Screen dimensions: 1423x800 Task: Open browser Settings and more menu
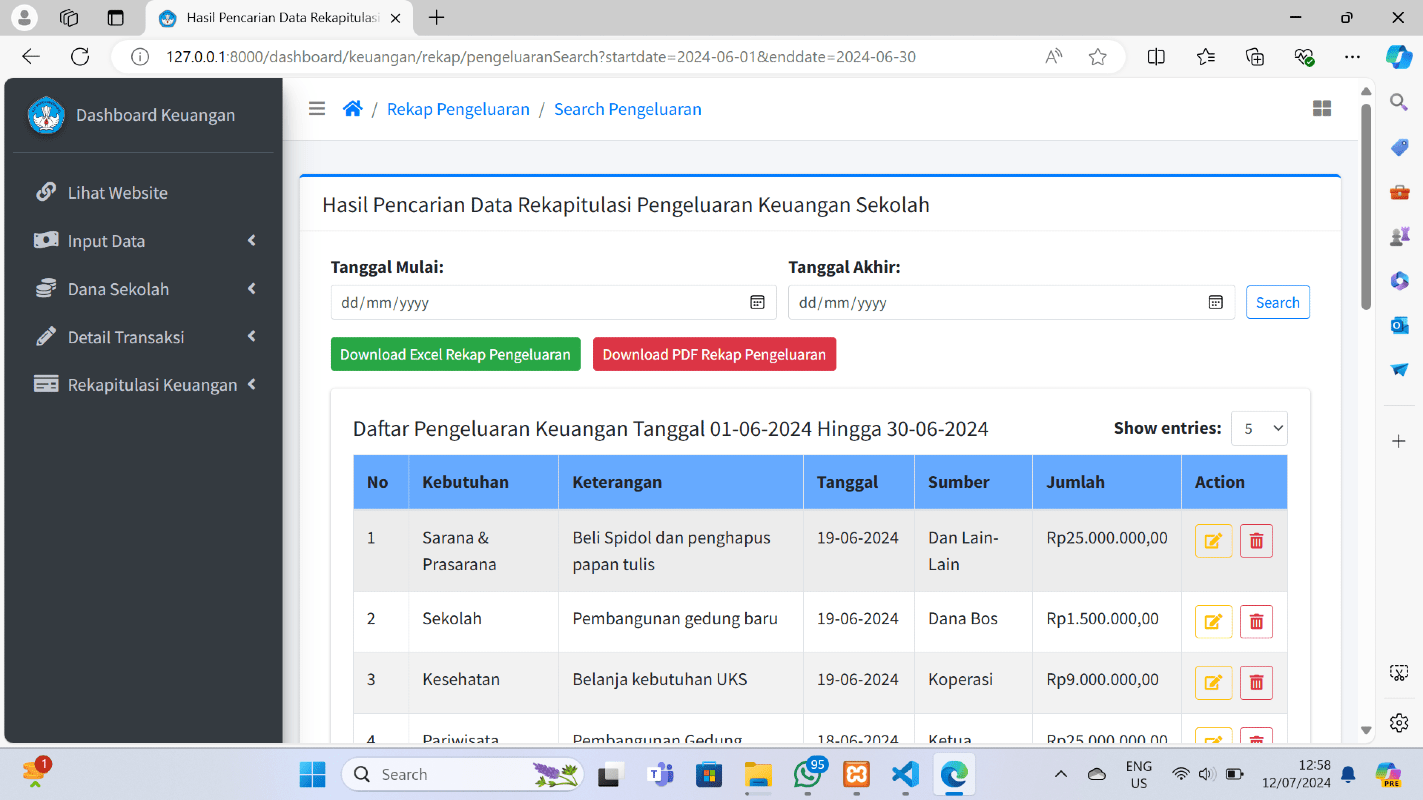coord(1352,57)
